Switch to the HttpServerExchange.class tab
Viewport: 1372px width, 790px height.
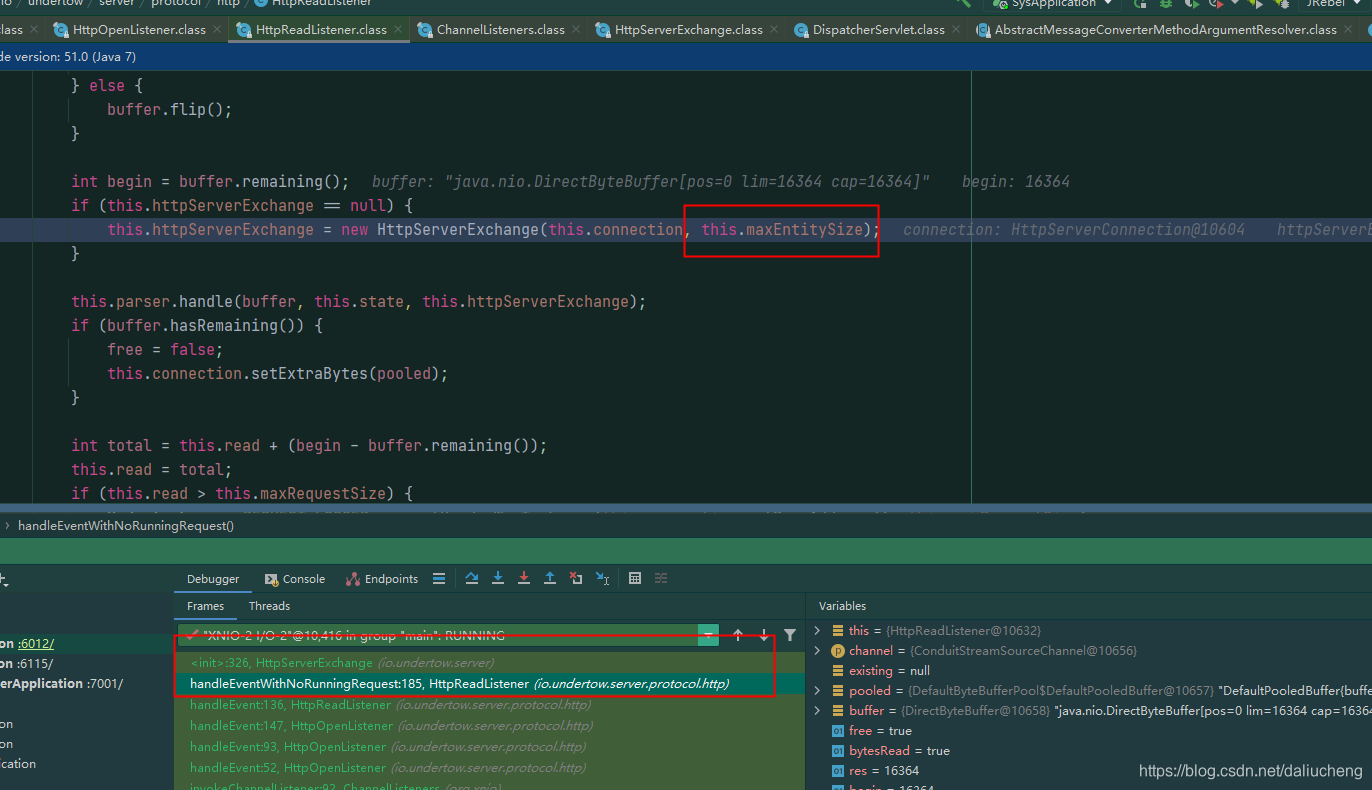click(x=688, y=30)
